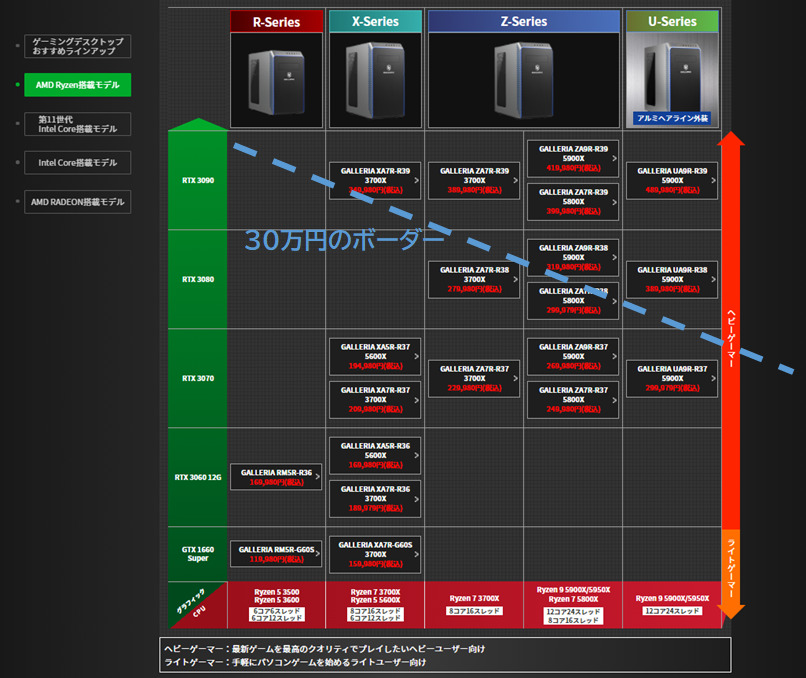Click the RTX 3060 12G row label
Viewport: 806px width, 678px height.
click(x=198, y=477)
